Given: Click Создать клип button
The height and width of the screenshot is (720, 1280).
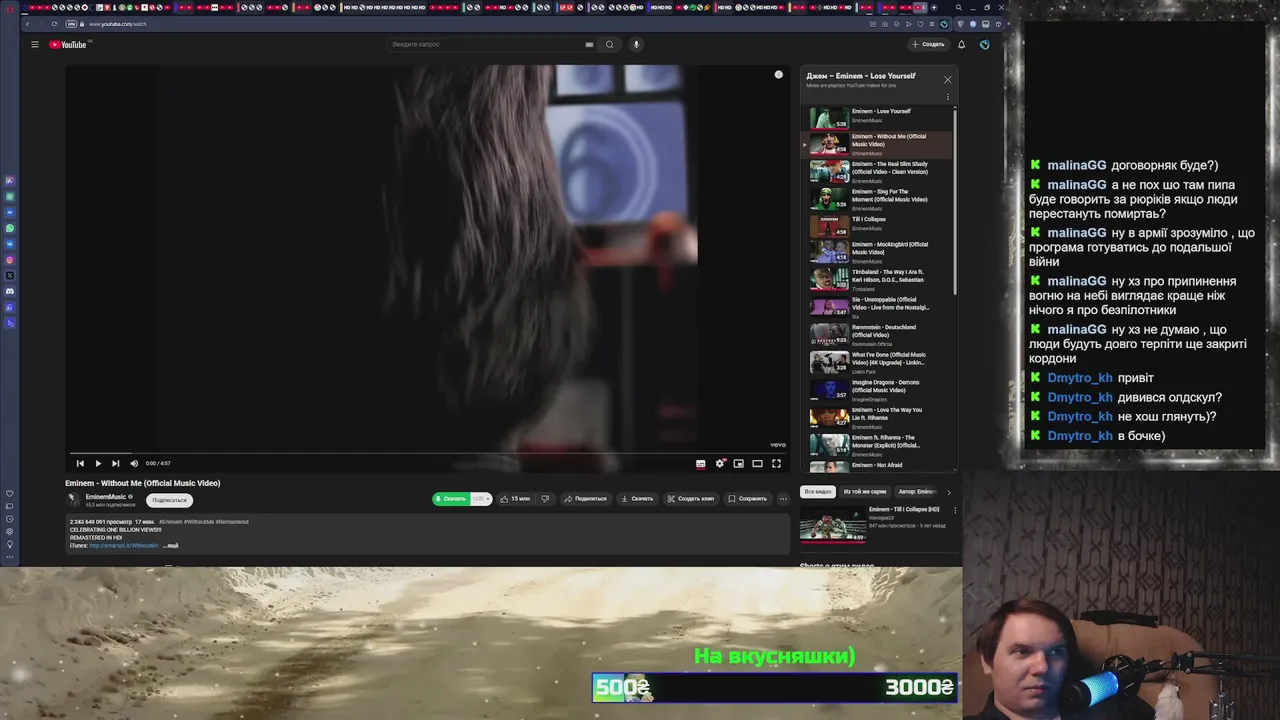Looking at the screenshot, I should [691, 498].
